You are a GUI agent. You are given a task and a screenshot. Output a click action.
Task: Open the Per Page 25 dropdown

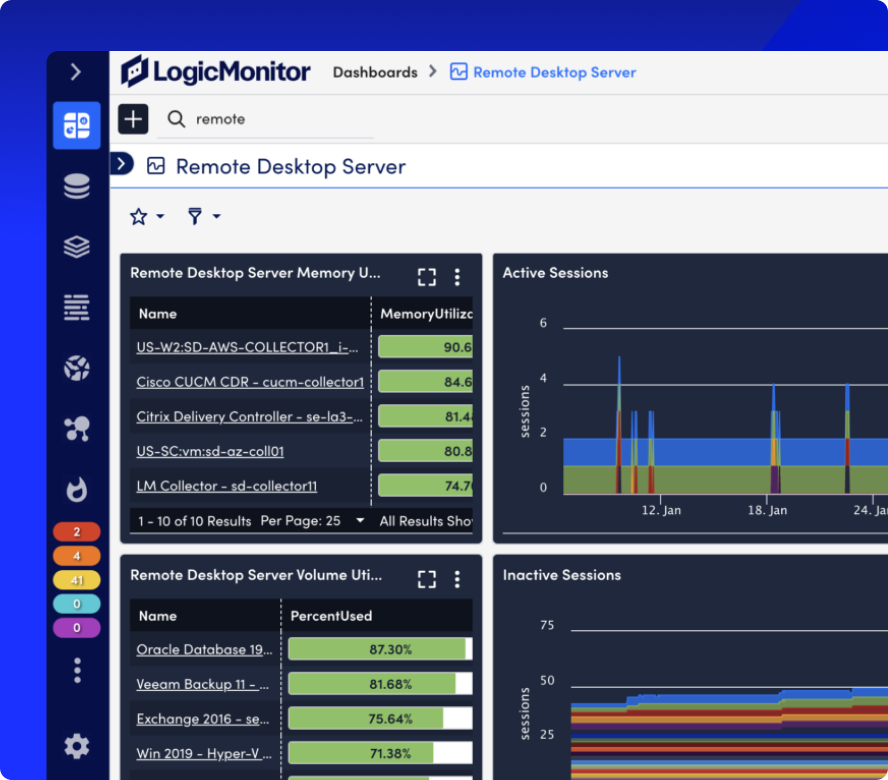click(x=312, y=521)
